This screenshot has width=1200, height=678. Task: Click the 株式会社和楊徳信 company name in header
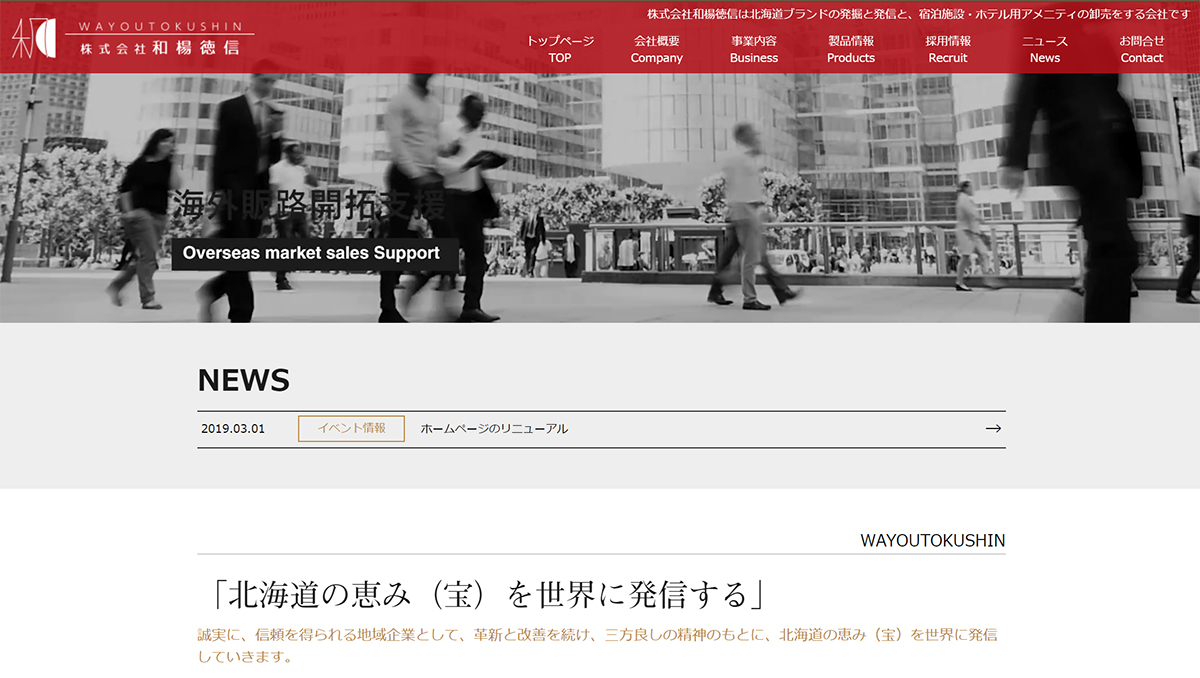tap(160, 48)
